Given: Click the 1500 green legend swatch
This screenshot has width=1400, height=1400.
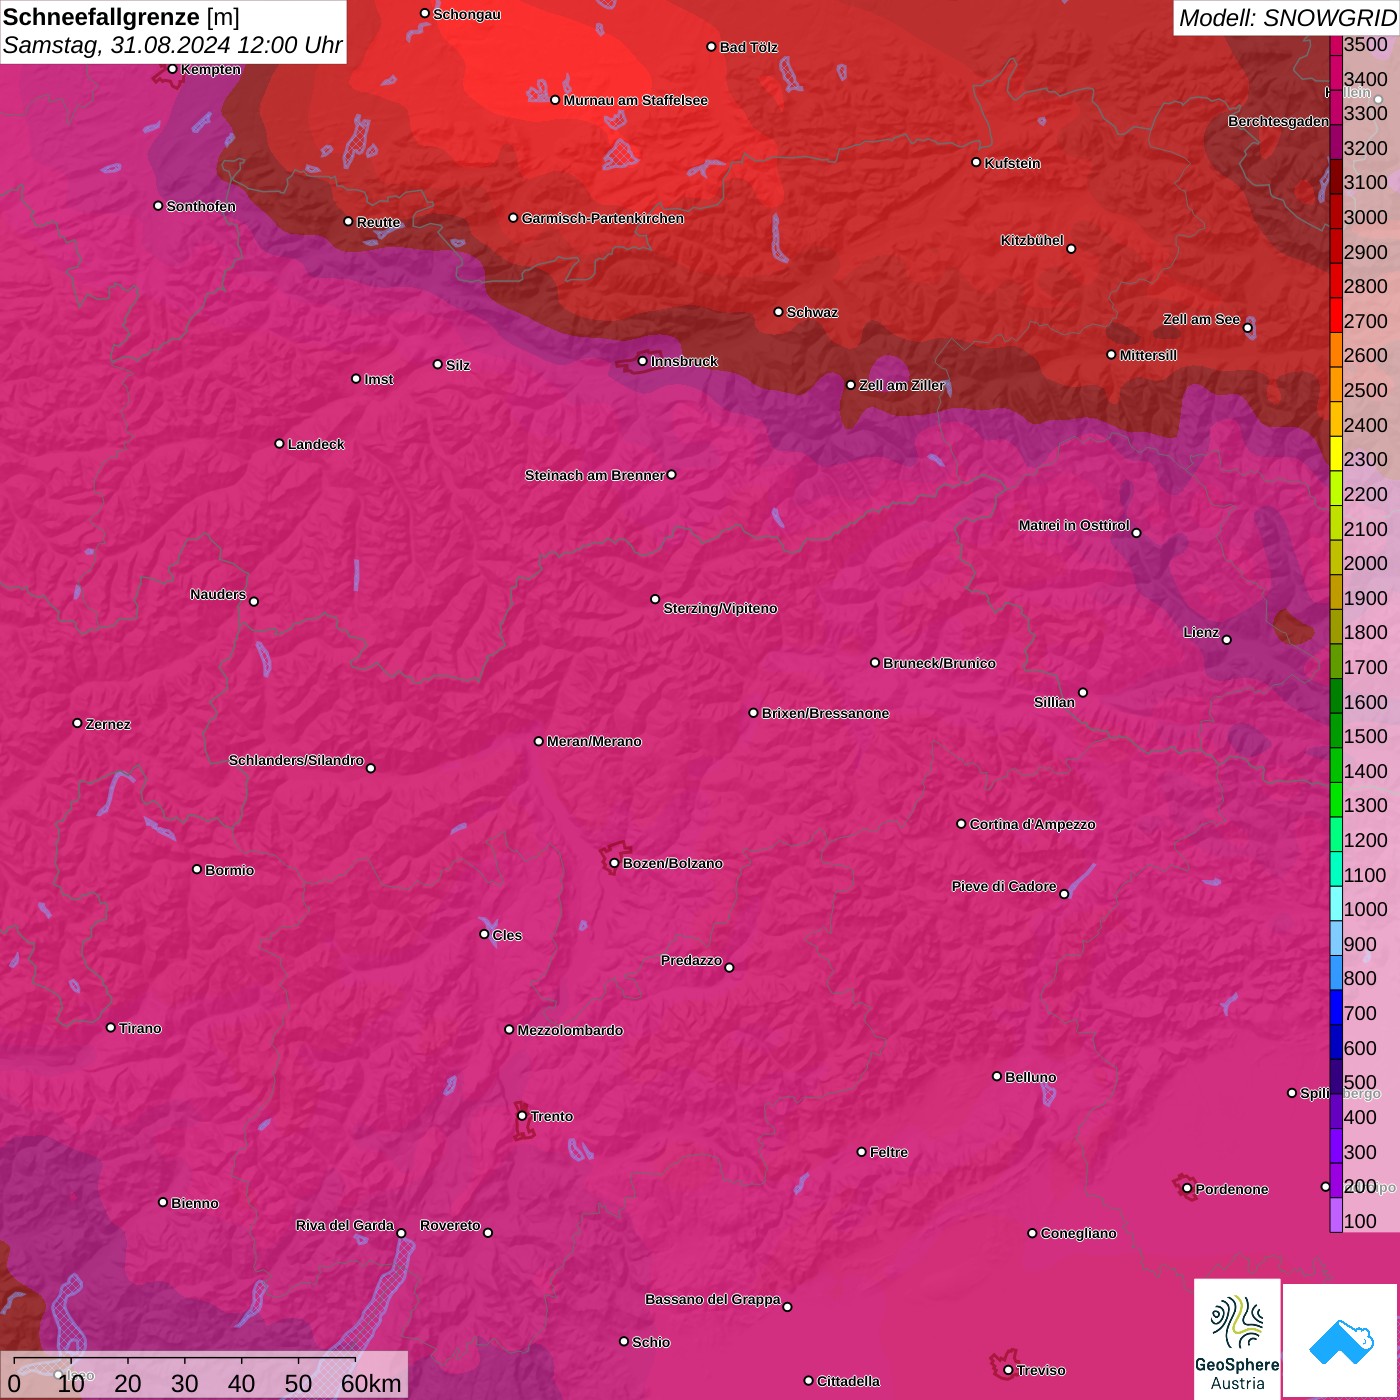Looking at the screenshot, I should [x=1336, y=730].
